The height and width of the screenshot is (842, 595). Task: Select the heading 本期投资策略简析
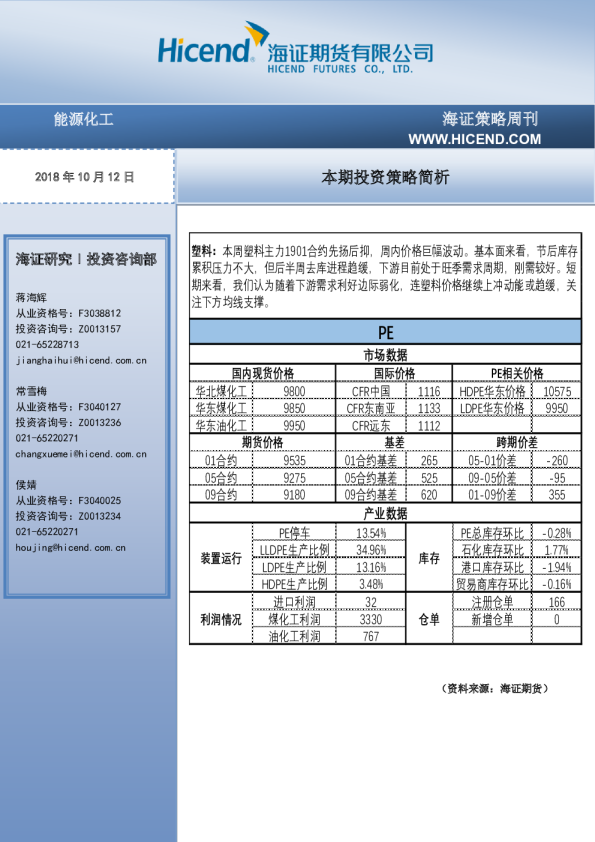pyautogui.click(x=385, y=177)
